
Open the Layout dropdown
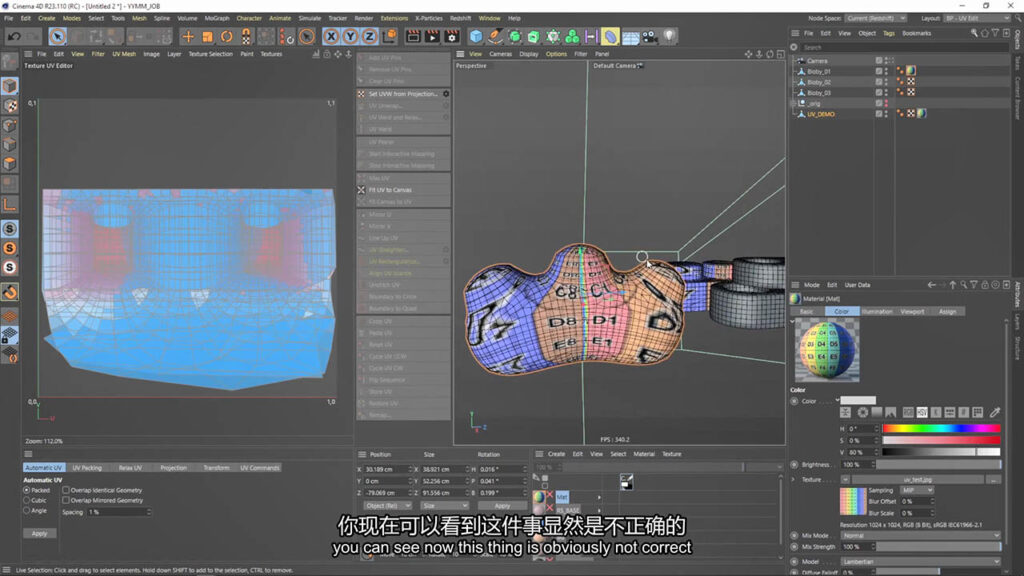tap(976, 18)
